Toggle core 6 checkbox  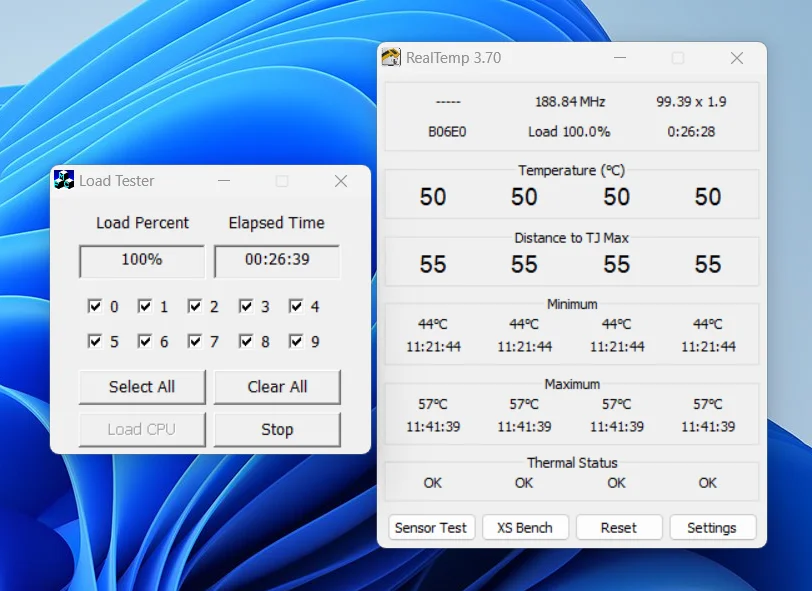pyautogui.click(x=144, y=341)
